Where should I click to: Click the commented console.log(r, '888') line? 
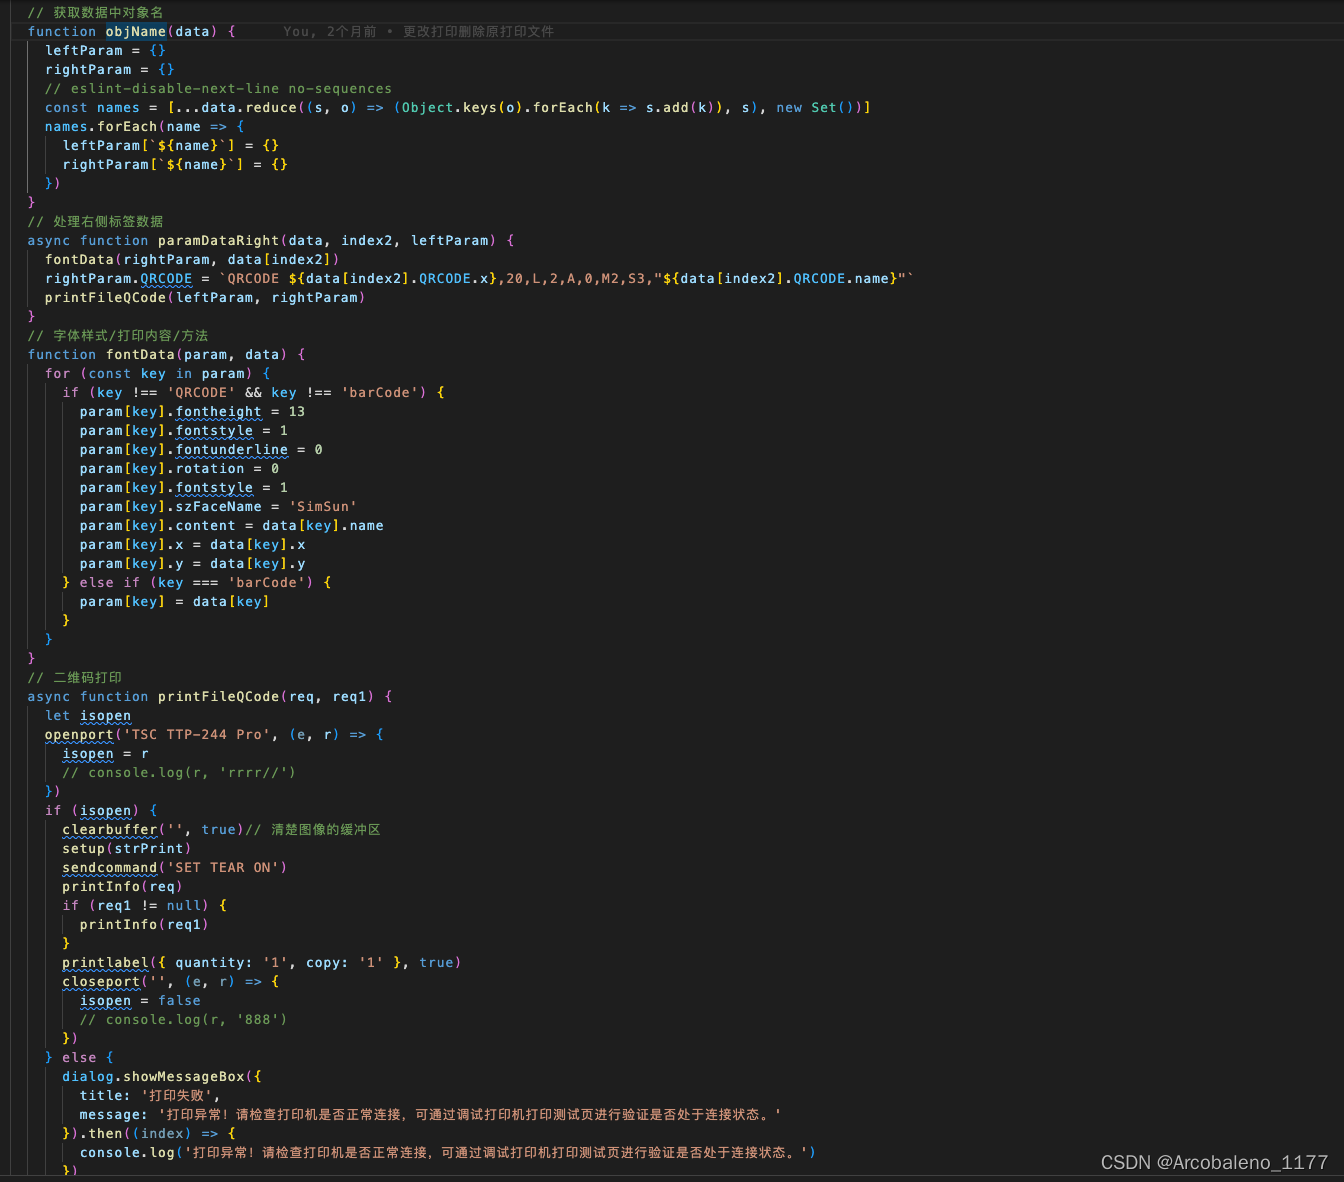[184, 1019]
